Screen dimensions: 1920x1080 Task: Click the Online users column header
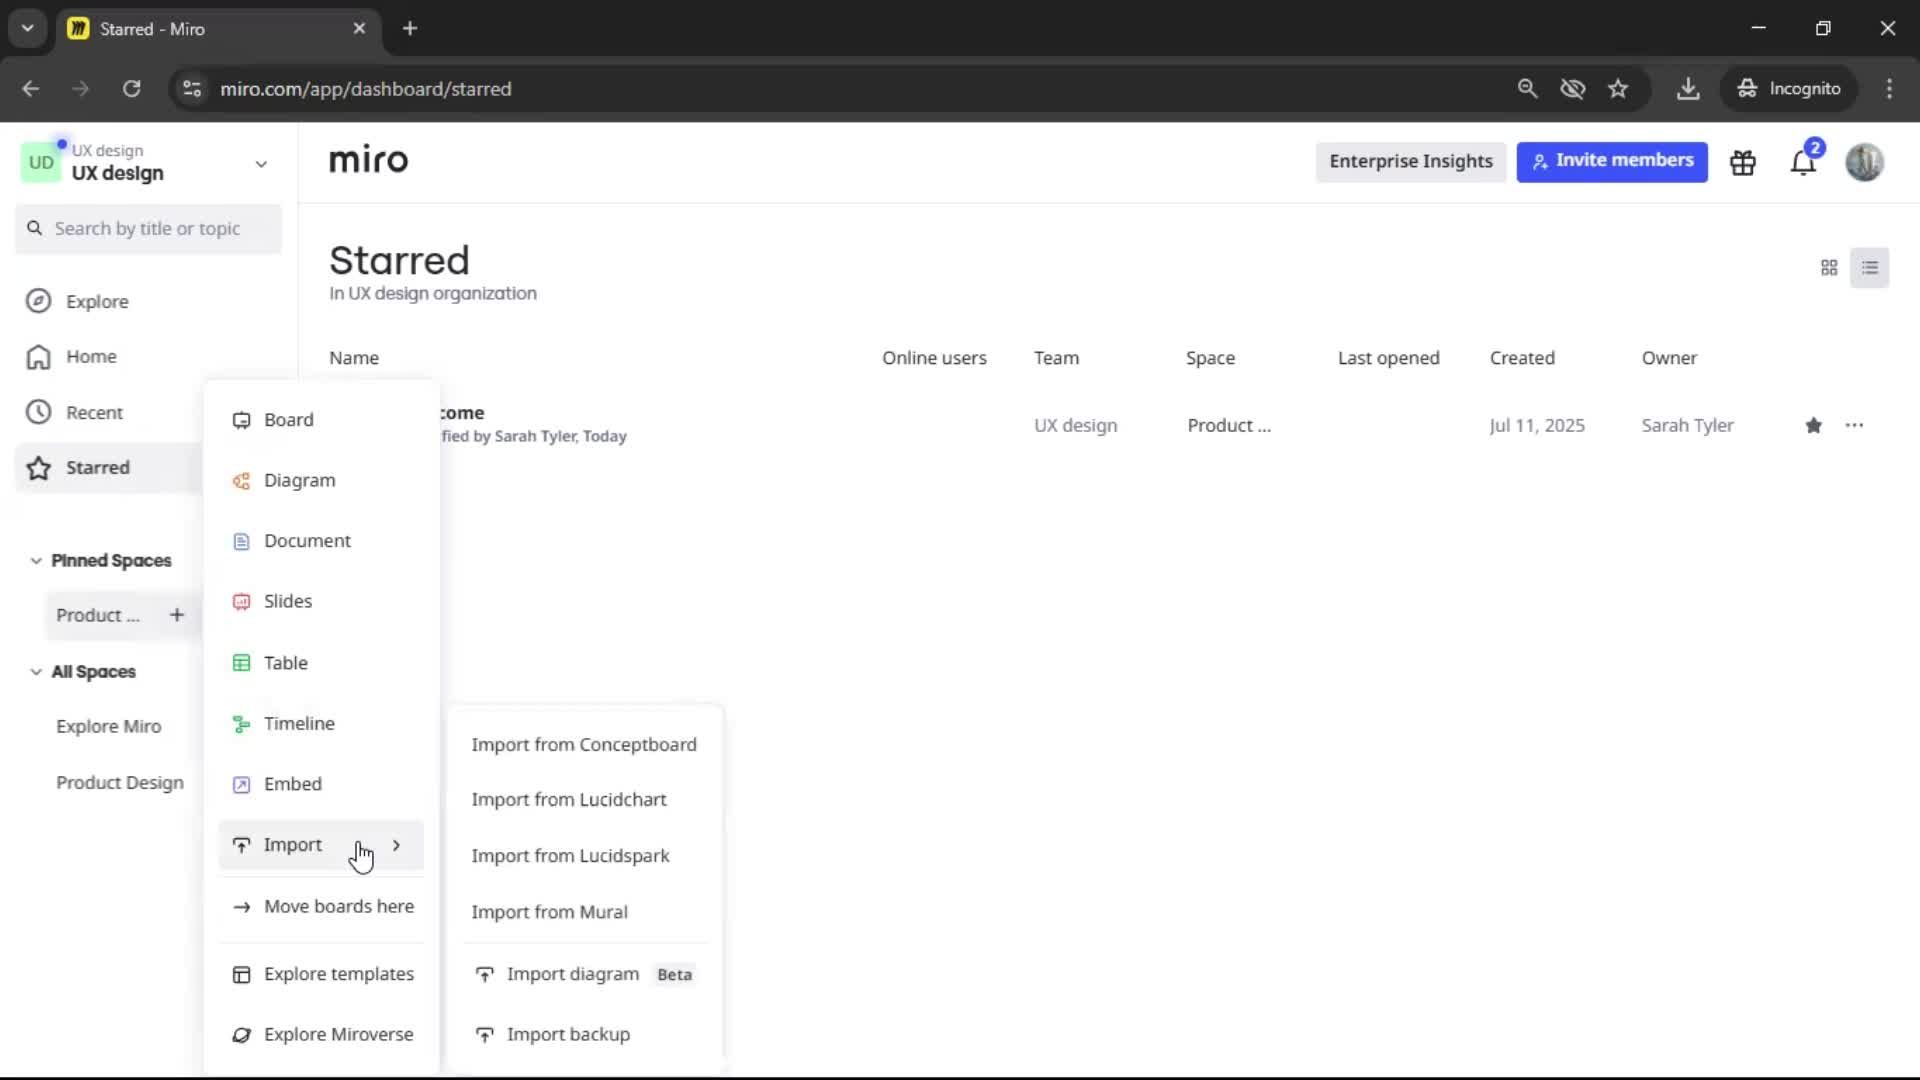pyautogui.click(x=934, y=358)
